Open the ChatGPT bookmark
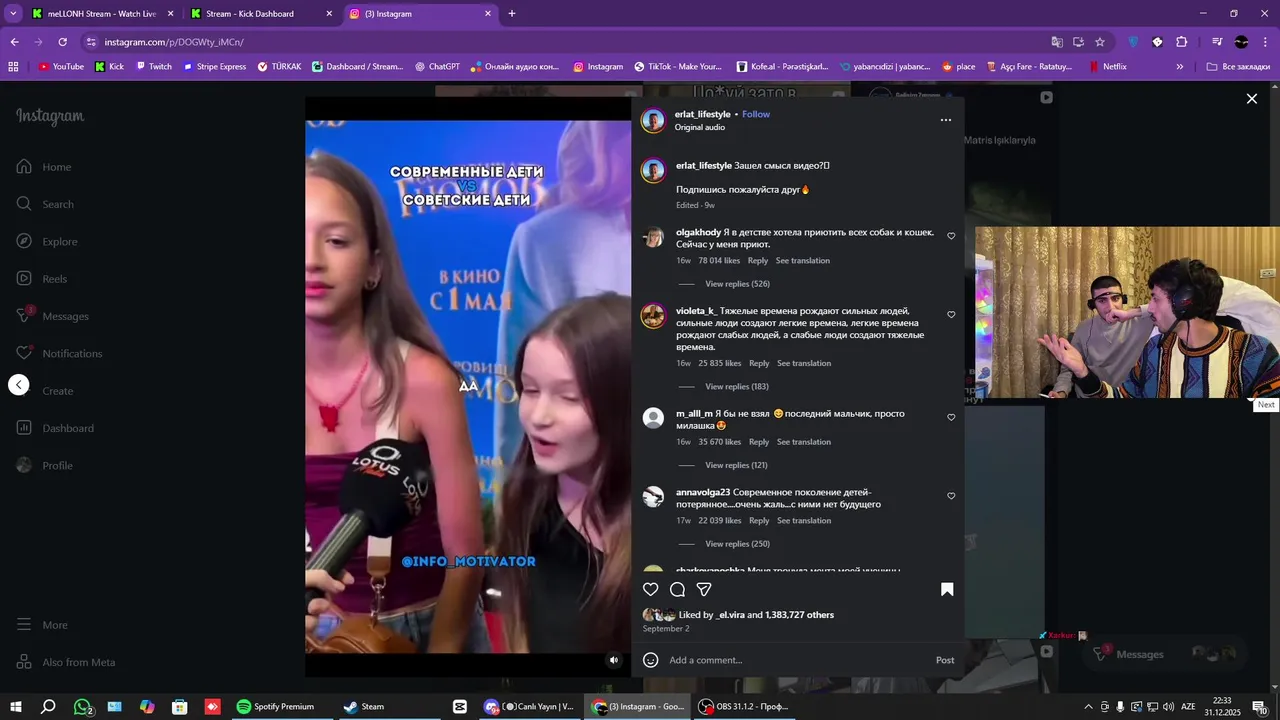The image size is (1280, 720). [437, 67]
